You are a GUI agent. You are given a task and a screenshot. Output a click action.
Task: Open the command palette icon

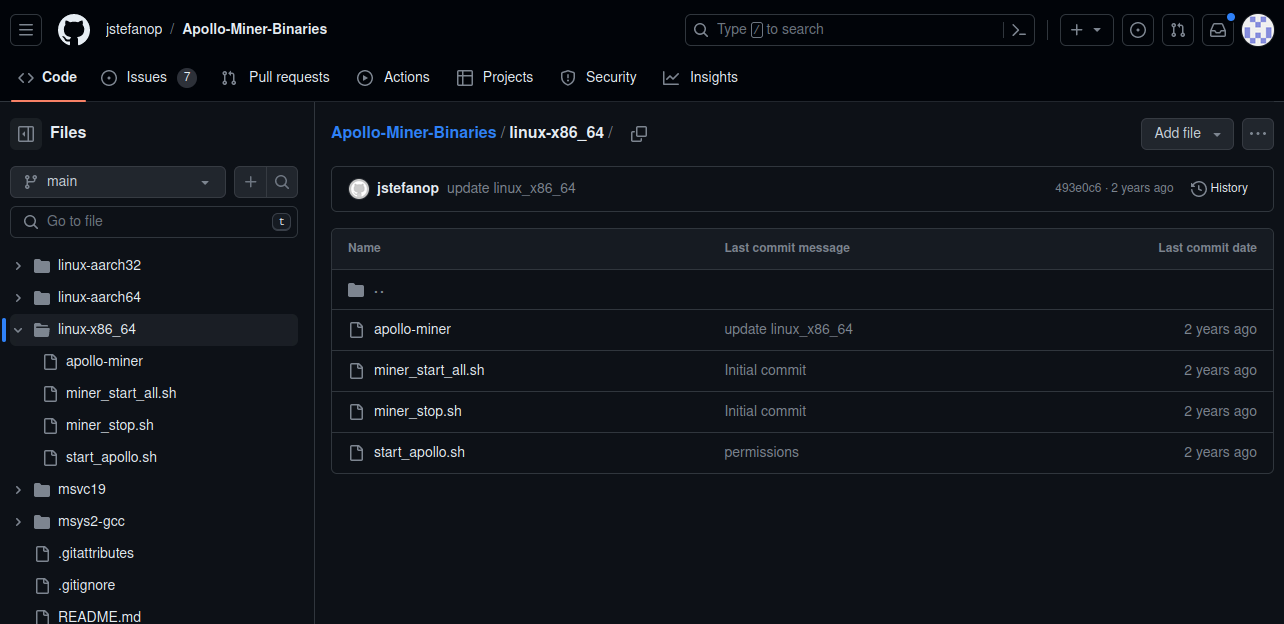pos(1019,30)
